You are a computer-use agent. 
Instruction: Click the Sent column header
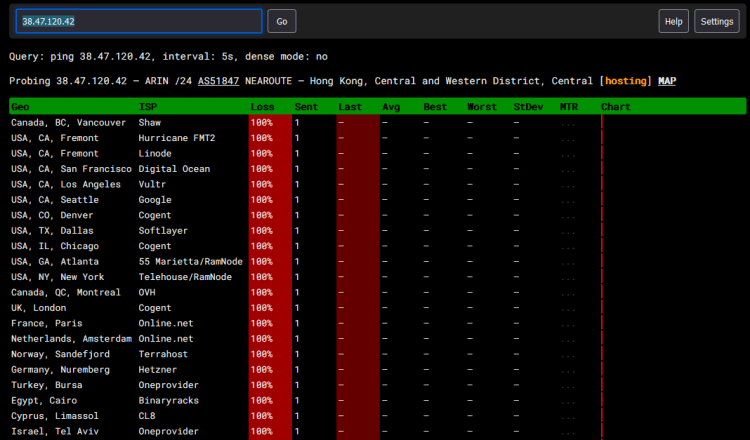pos(306,107)
